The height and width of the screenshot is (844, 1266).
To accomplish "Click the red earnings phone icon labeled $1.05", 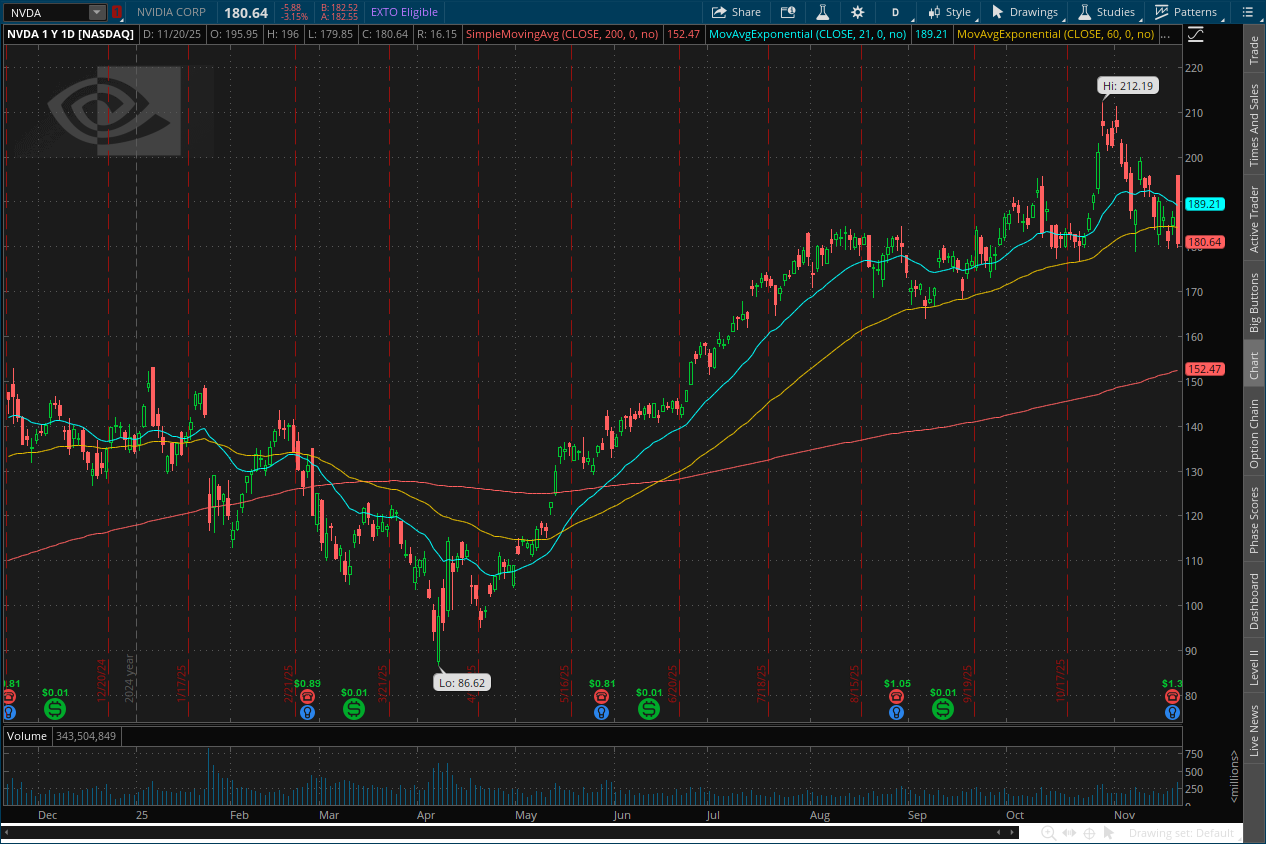I will coord(896,696).
